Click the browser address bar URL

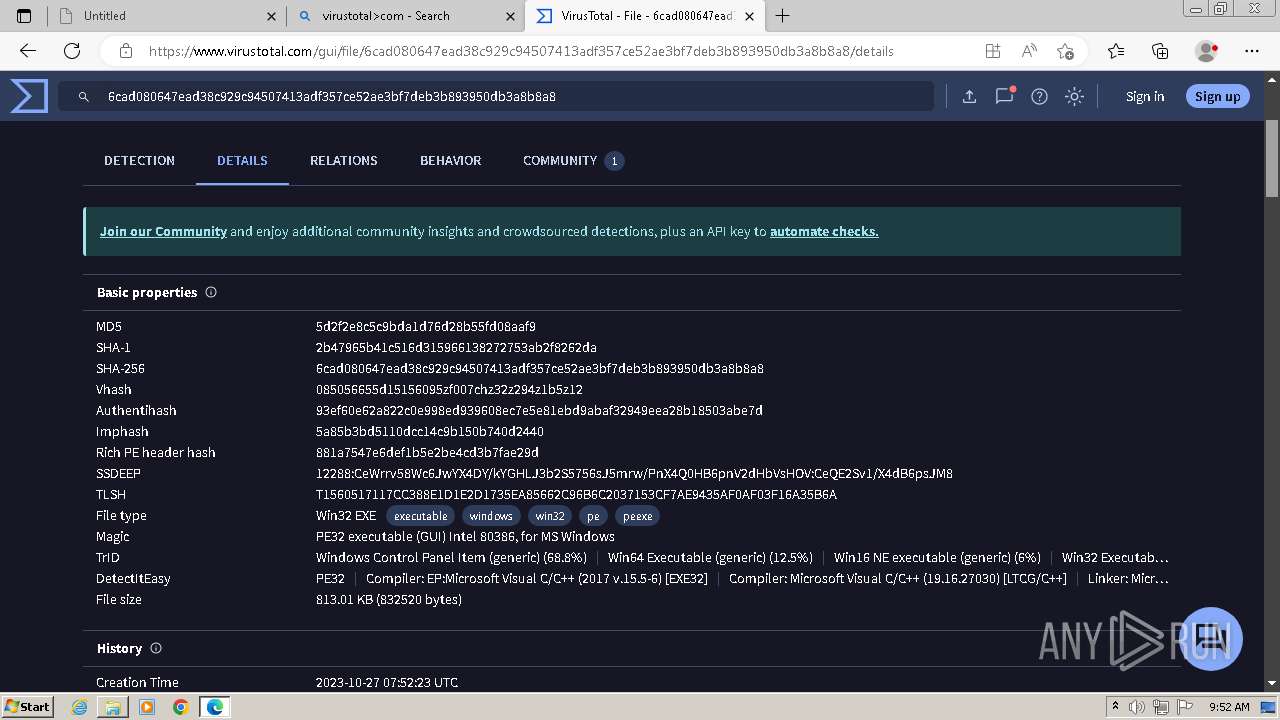(521, 51)
